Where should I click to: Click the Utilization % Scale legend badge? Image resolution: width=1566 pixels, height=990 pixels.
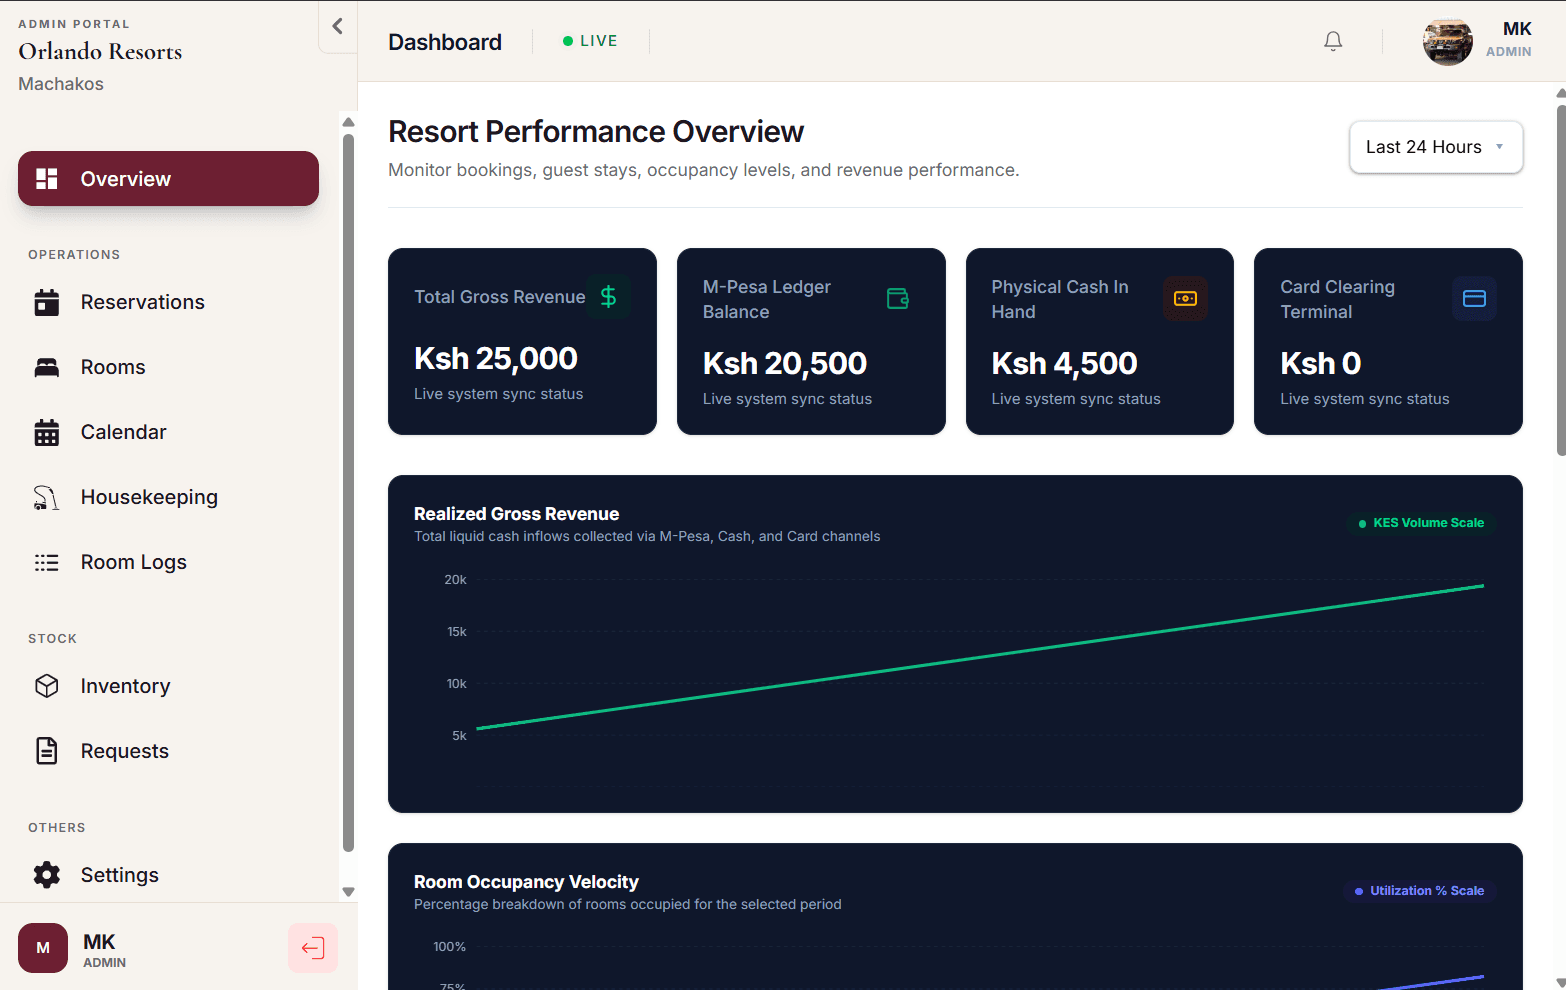pos(1420,891)
